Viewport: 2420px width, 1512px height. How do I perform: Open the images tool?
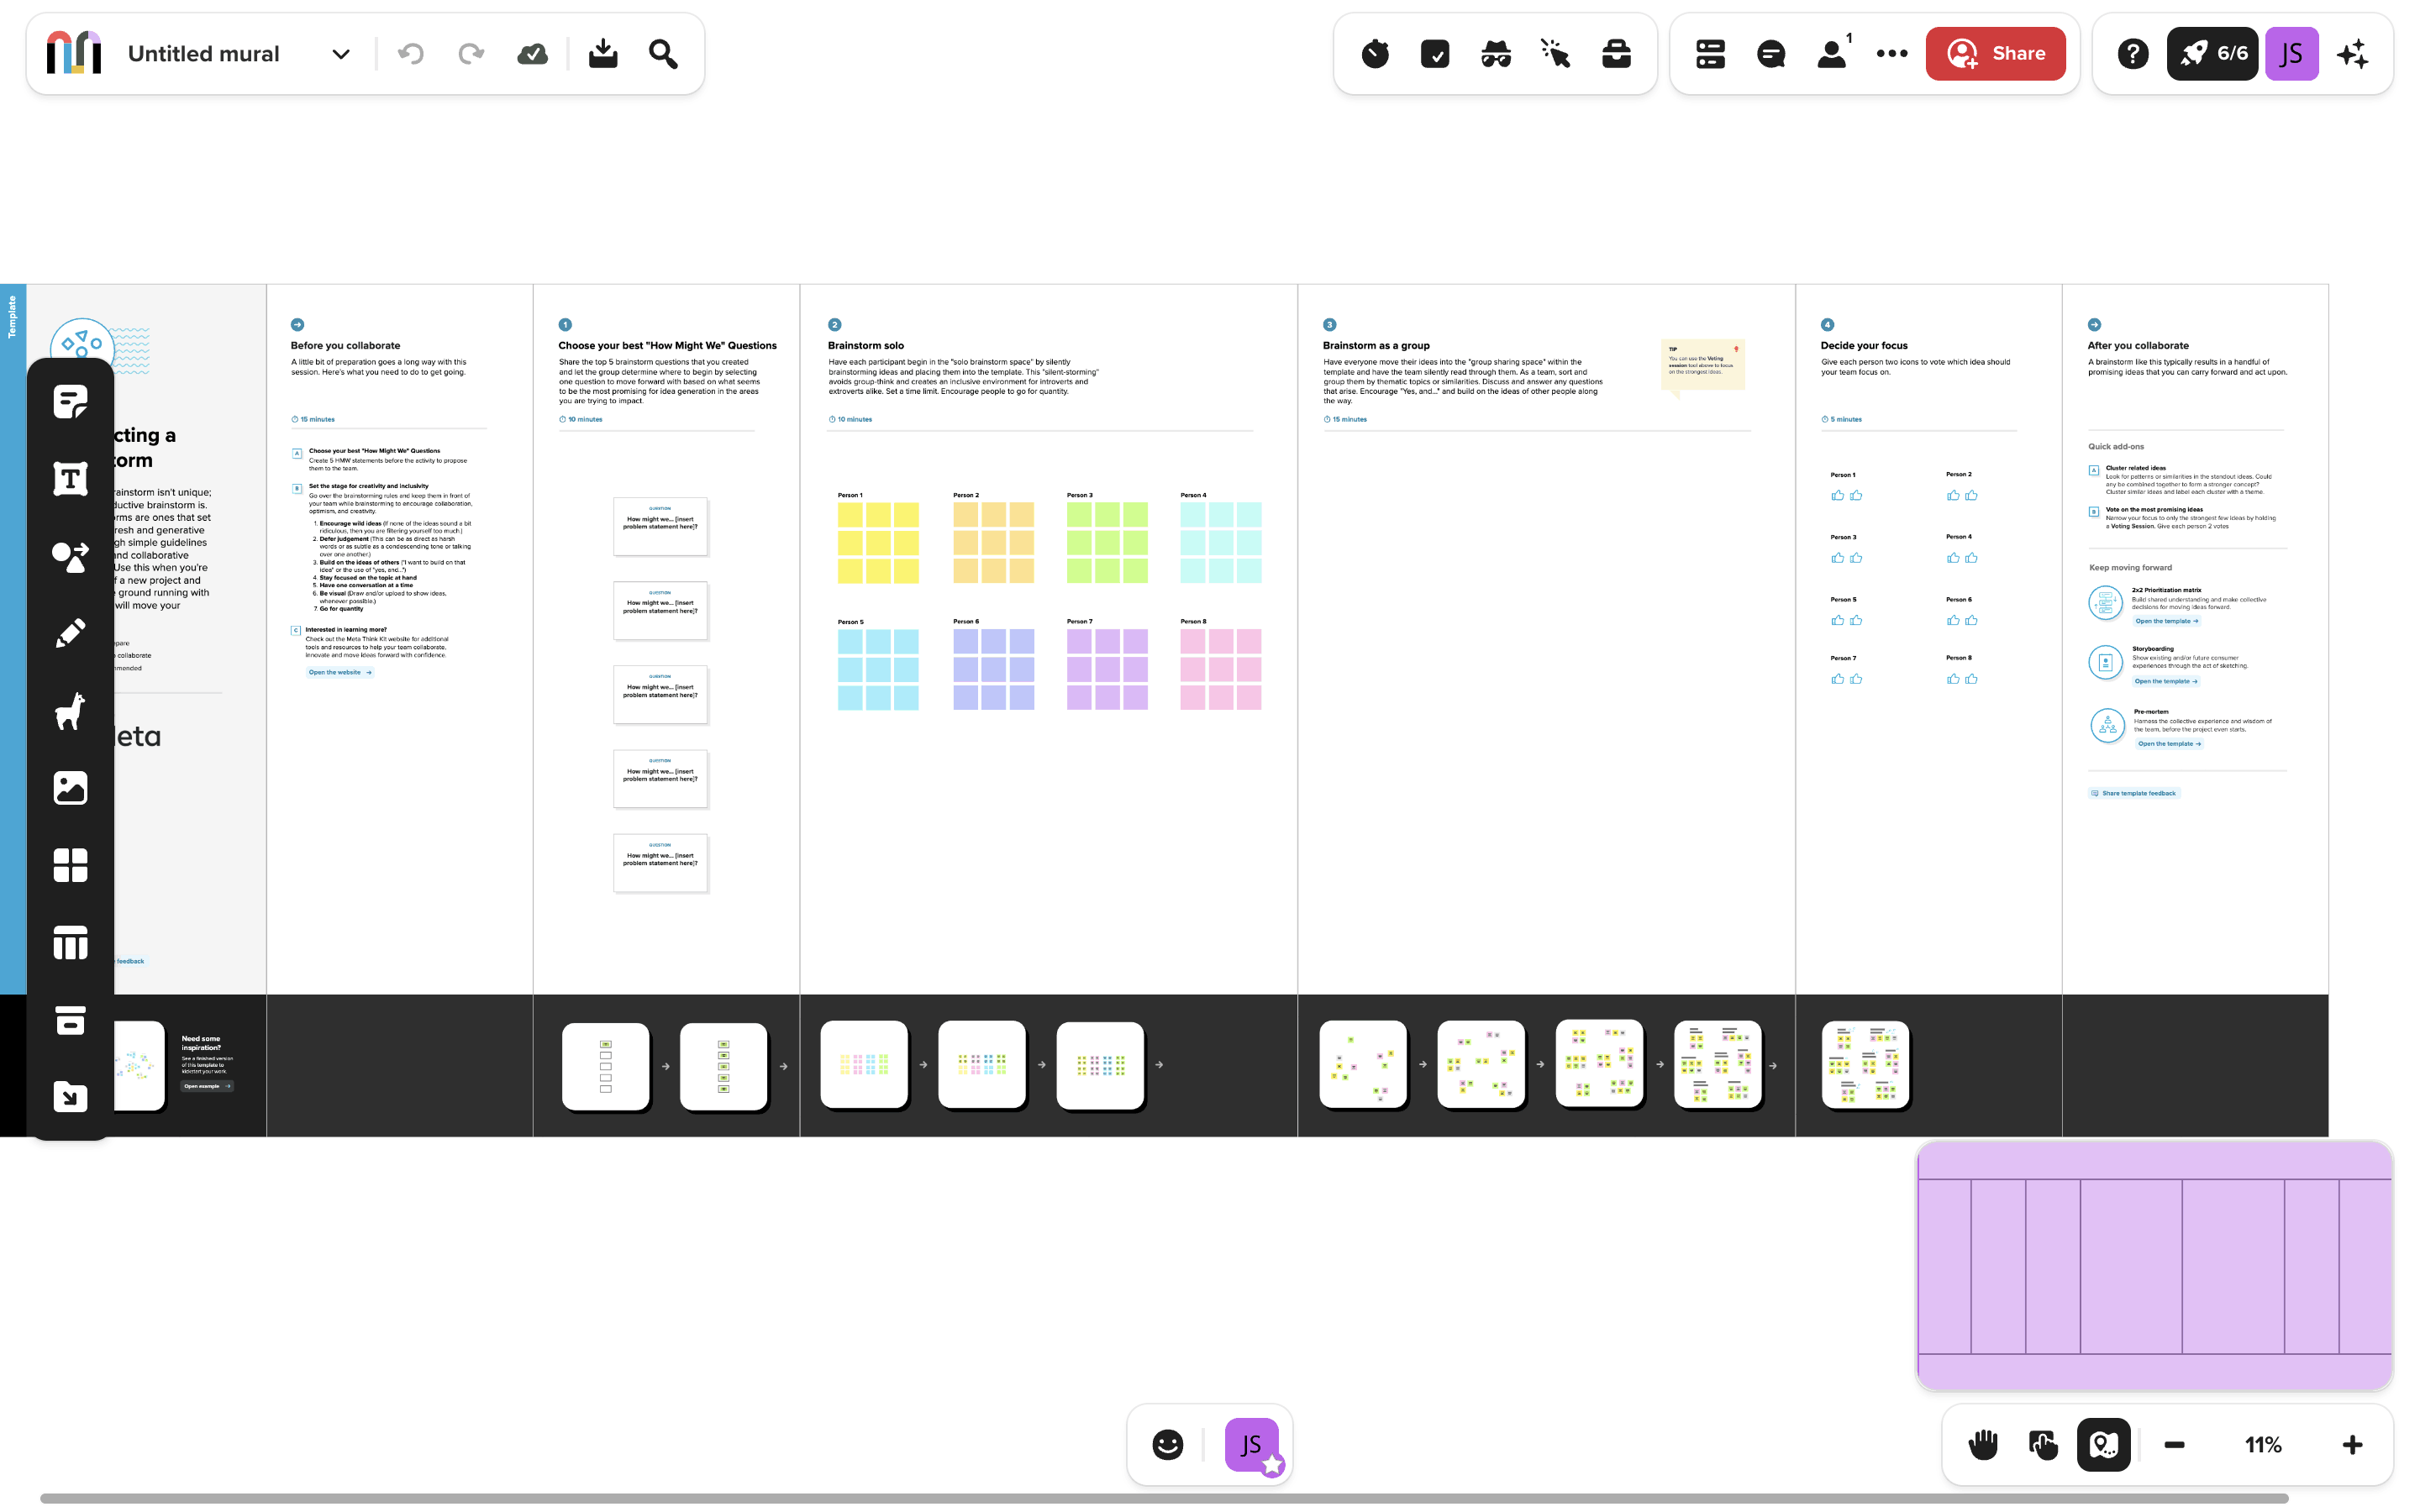[70, 788]
